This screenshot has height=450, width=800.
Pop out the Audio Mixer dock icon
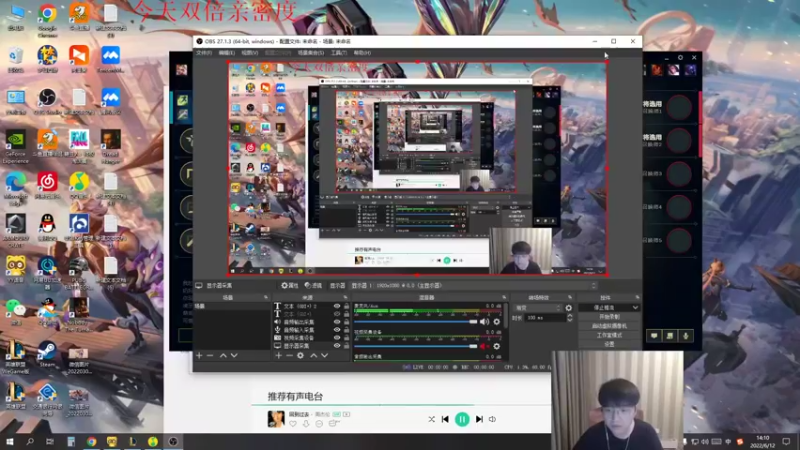504,297
